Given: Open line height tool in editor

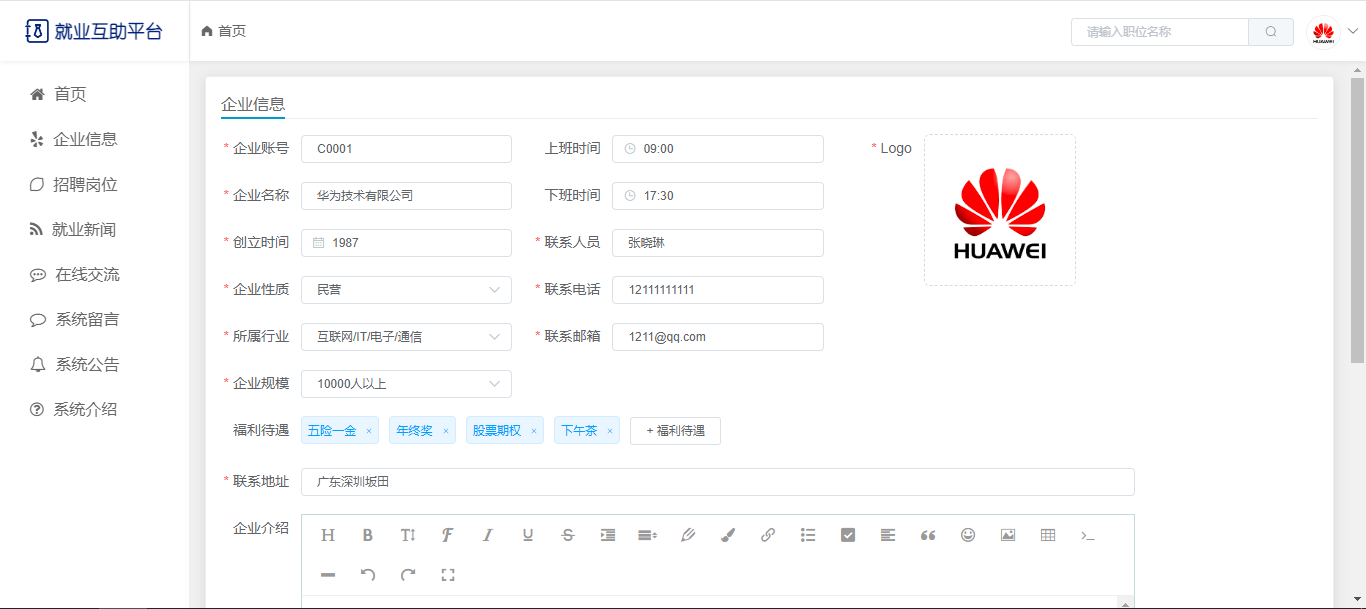Looking at the screenshot, I should [648, 535].
